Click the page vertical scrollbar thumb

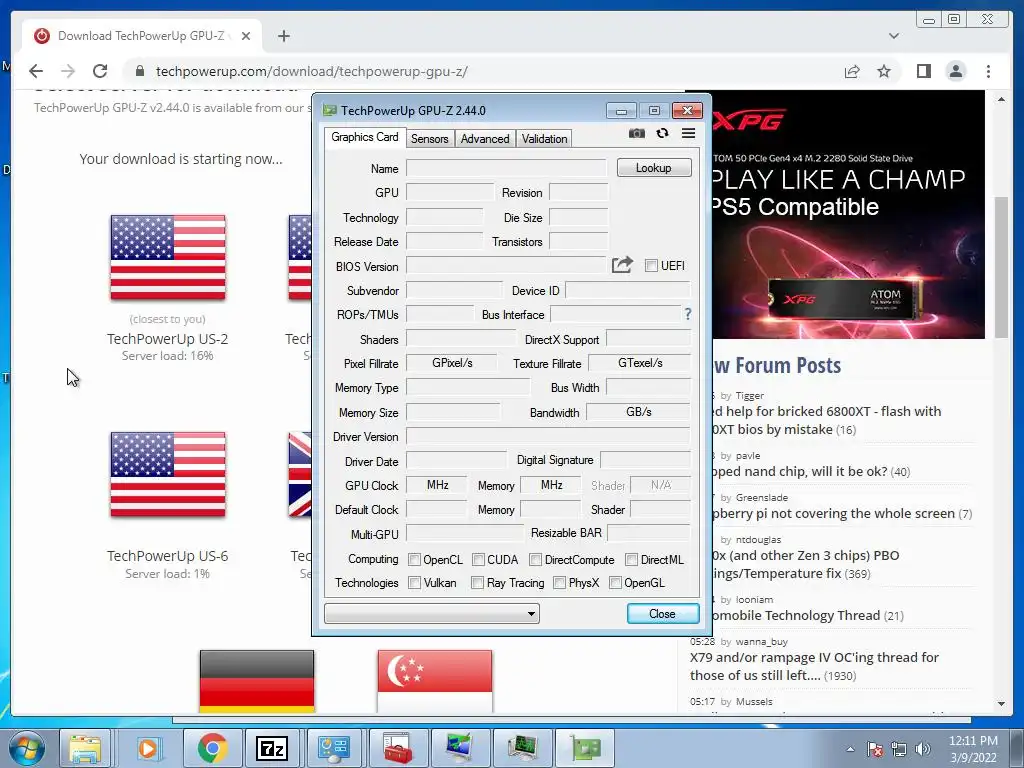click(x=1001, y=267)
